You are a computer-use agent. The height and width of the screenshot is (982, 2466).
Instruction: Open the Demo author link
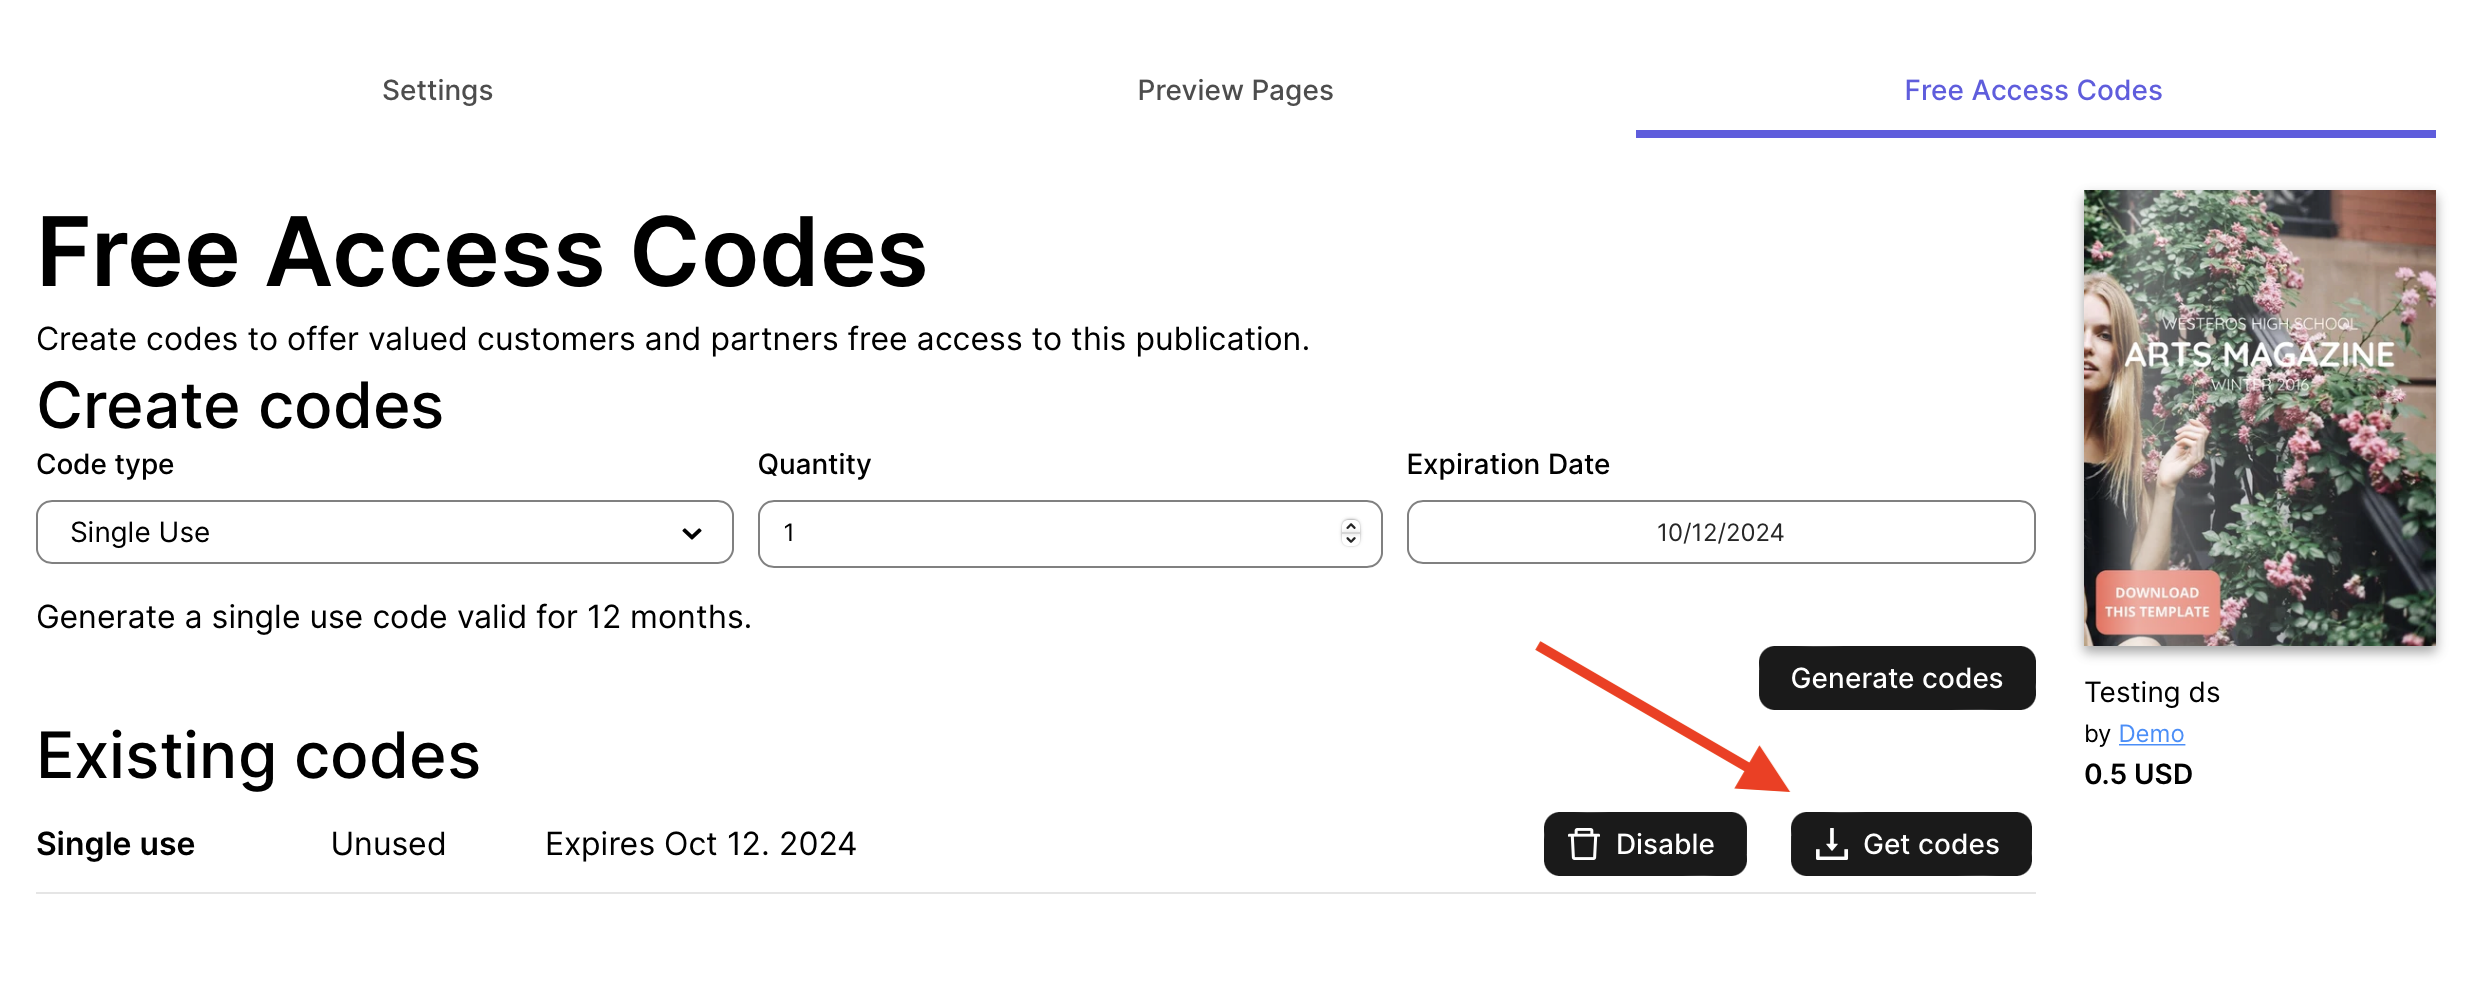[2151, 734]
